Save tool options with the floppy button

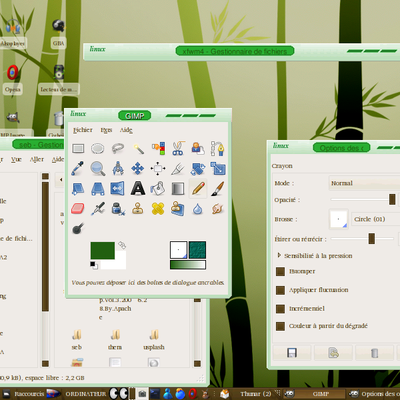click(x=292, y=353)
